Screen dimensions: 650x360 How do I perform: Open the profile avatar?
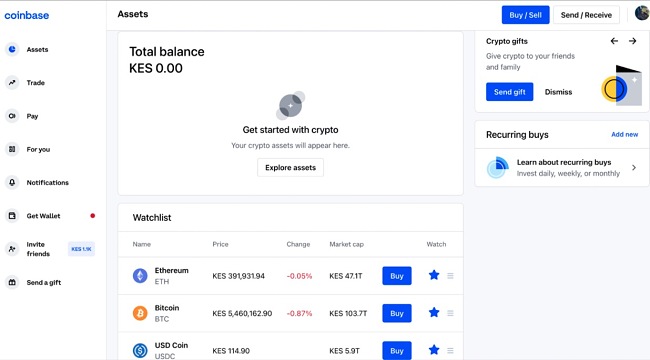click(642, 13)
